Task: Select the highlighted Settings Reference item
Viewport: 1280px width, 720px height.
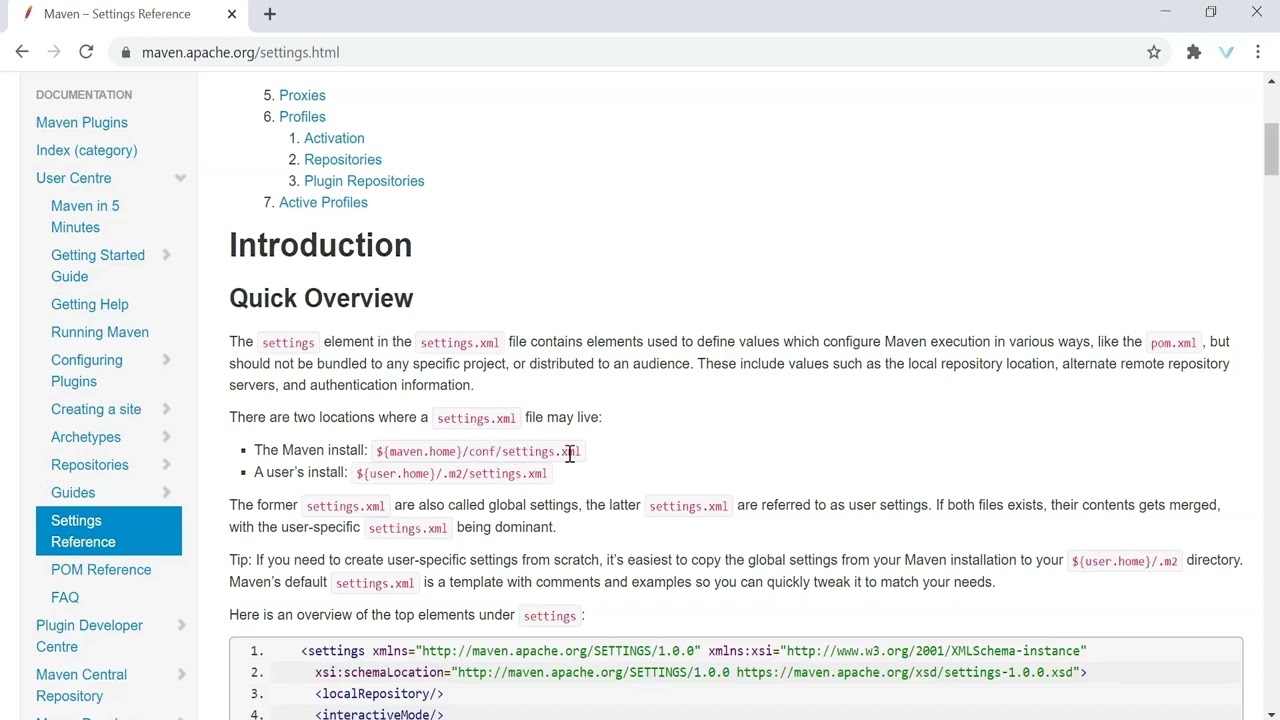Action: (109, 531)
